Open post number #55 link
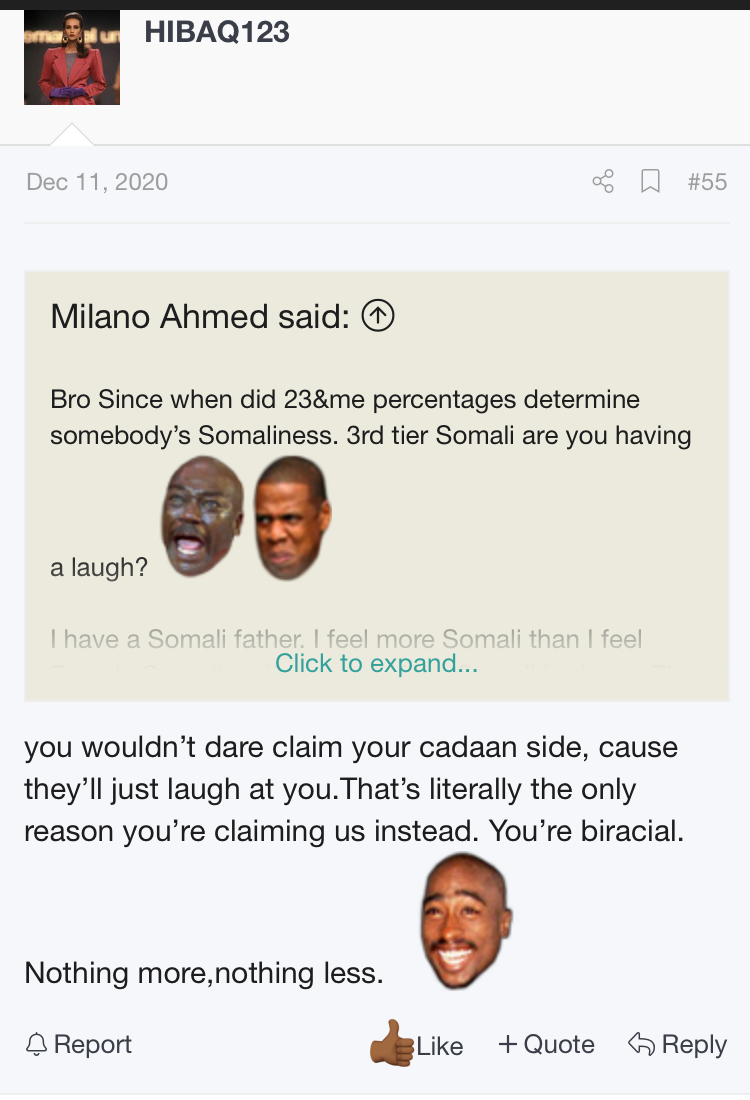750x1100 pixels. click(707, 182)
